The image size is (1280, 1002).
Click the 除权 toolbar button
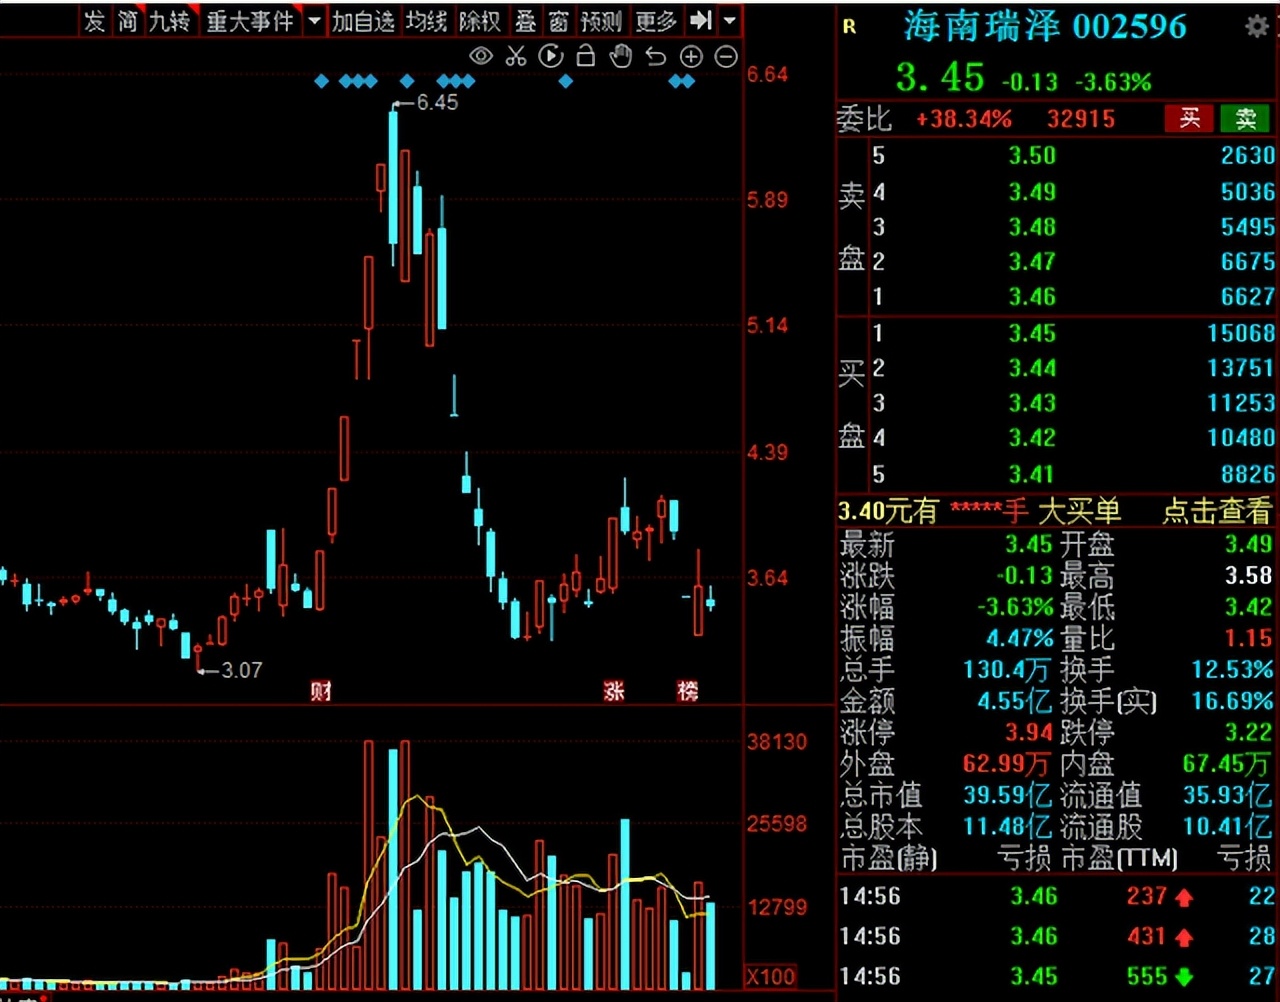pos(479,21)
